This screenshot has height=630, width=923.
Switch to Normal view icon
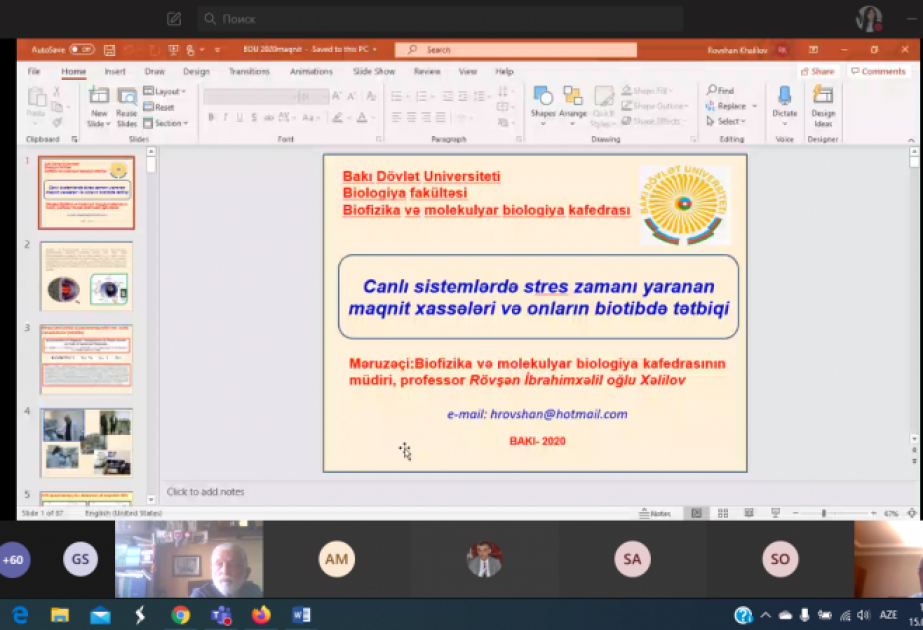coord(696,513)
